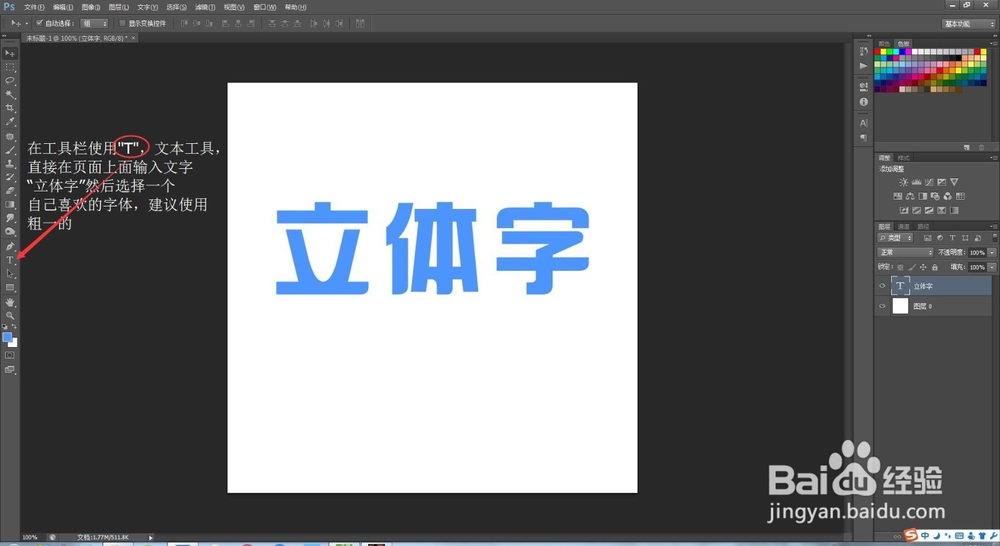
Task: Open the Opacity slider dropdown arrow
Action: 992,253
